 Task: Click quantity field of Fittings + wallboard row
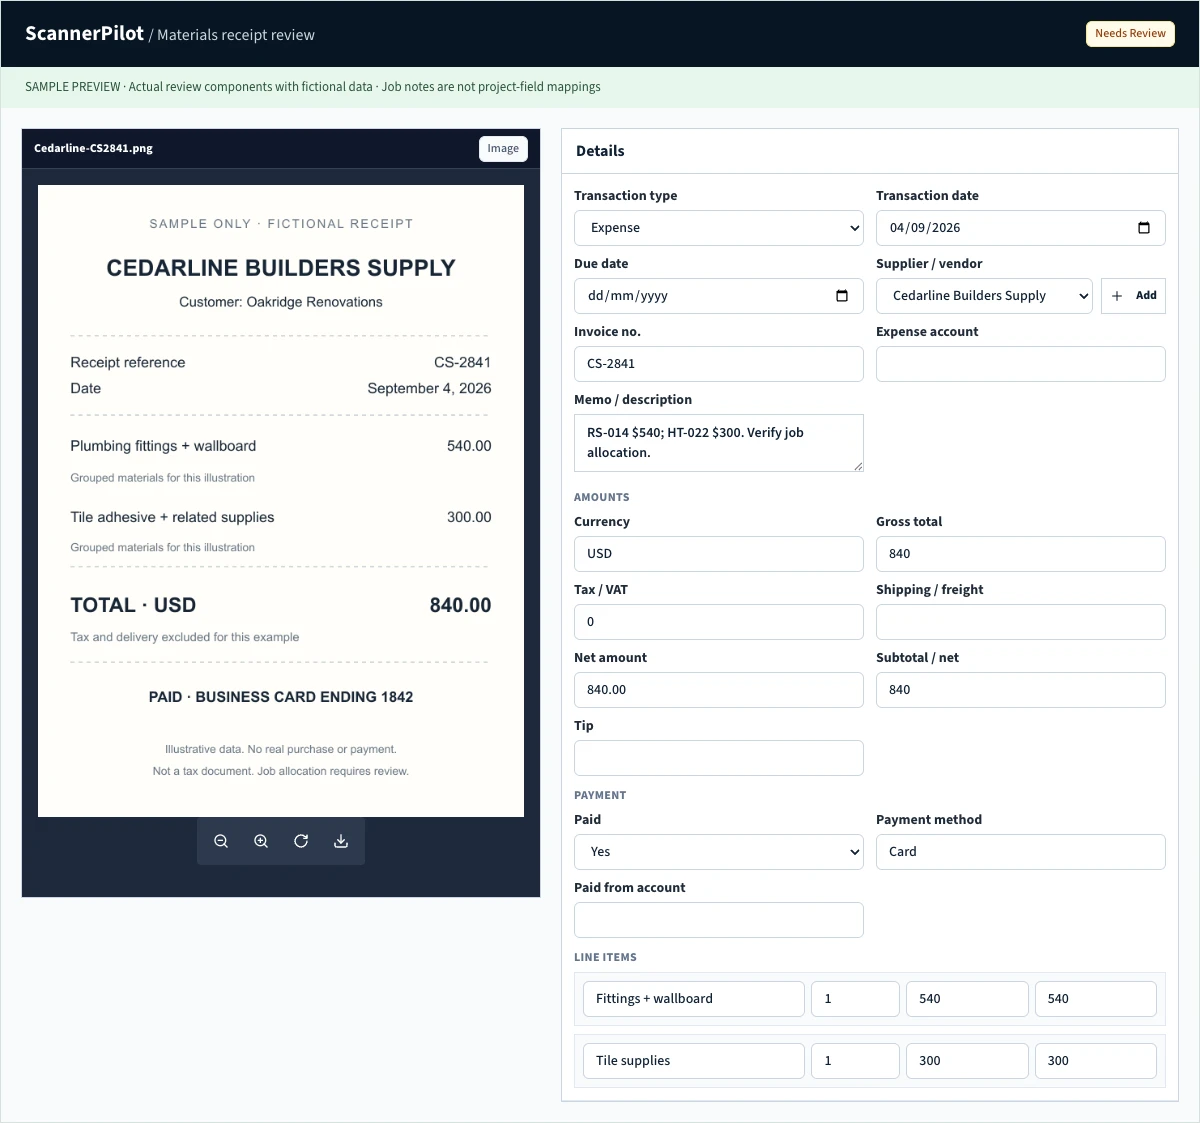click(x=855, y=999)
